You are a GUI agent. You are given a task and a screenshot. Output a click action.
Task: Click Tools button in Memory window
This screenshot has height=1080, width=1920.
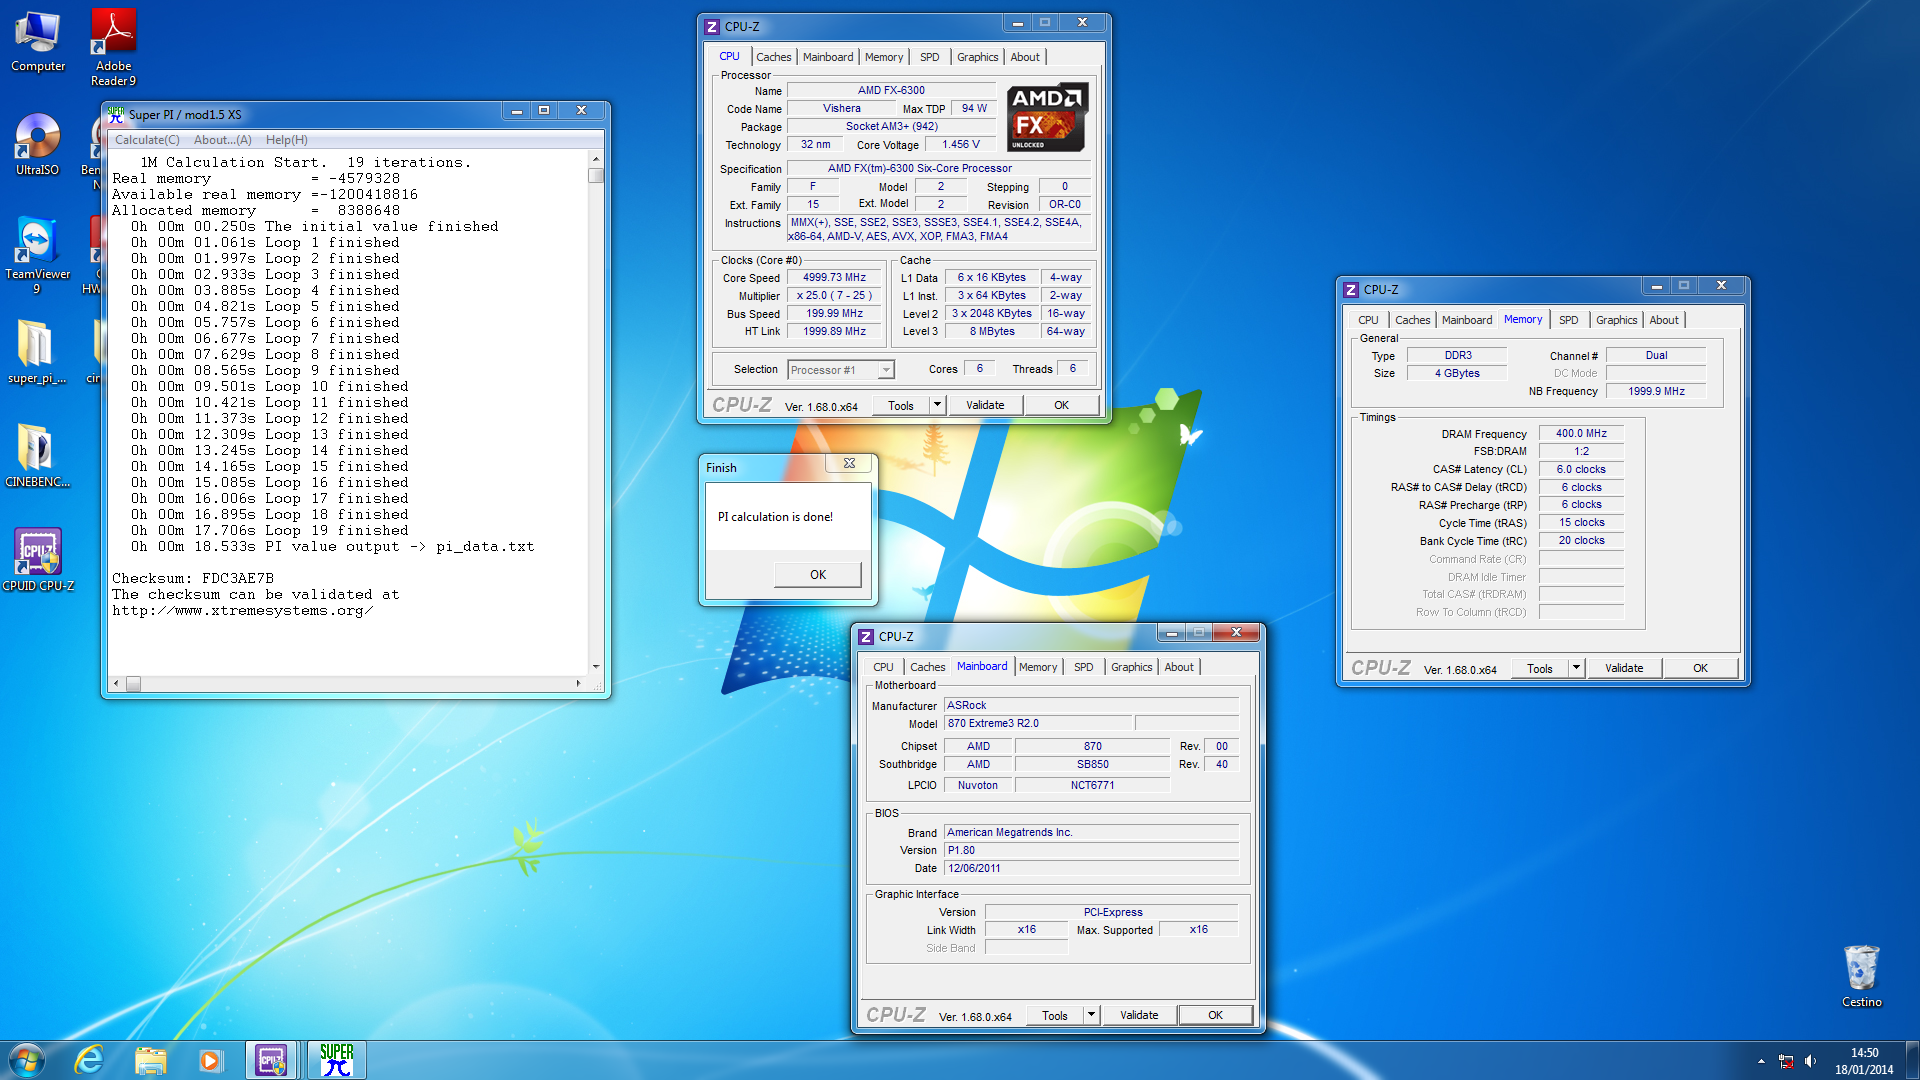click(x=1540, y=668)
